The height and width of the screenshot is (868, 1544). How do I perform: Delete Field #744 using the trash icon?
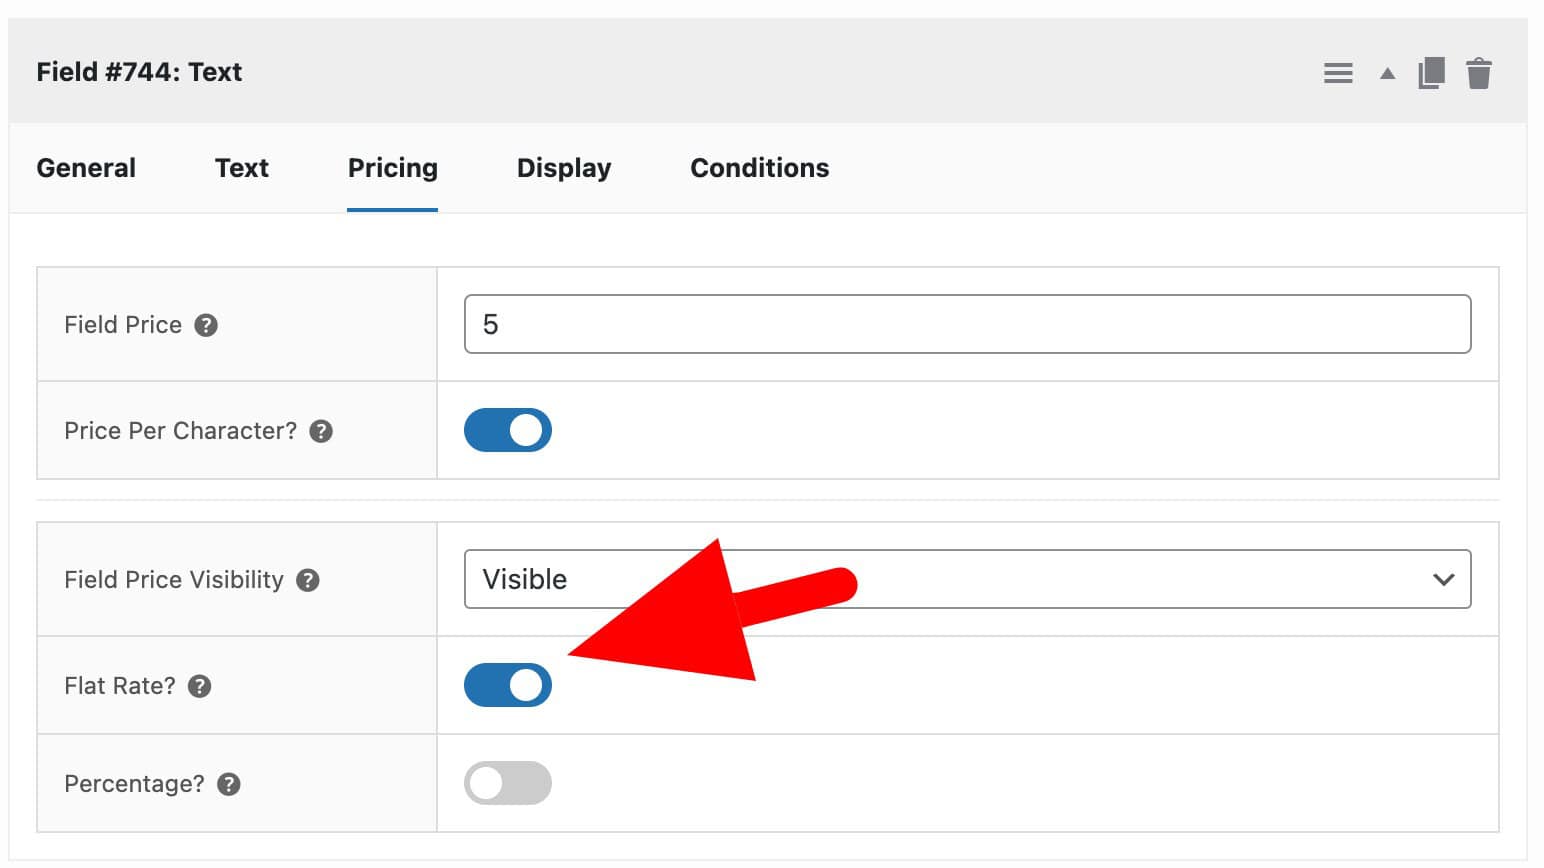click(x=1481, y=72)
